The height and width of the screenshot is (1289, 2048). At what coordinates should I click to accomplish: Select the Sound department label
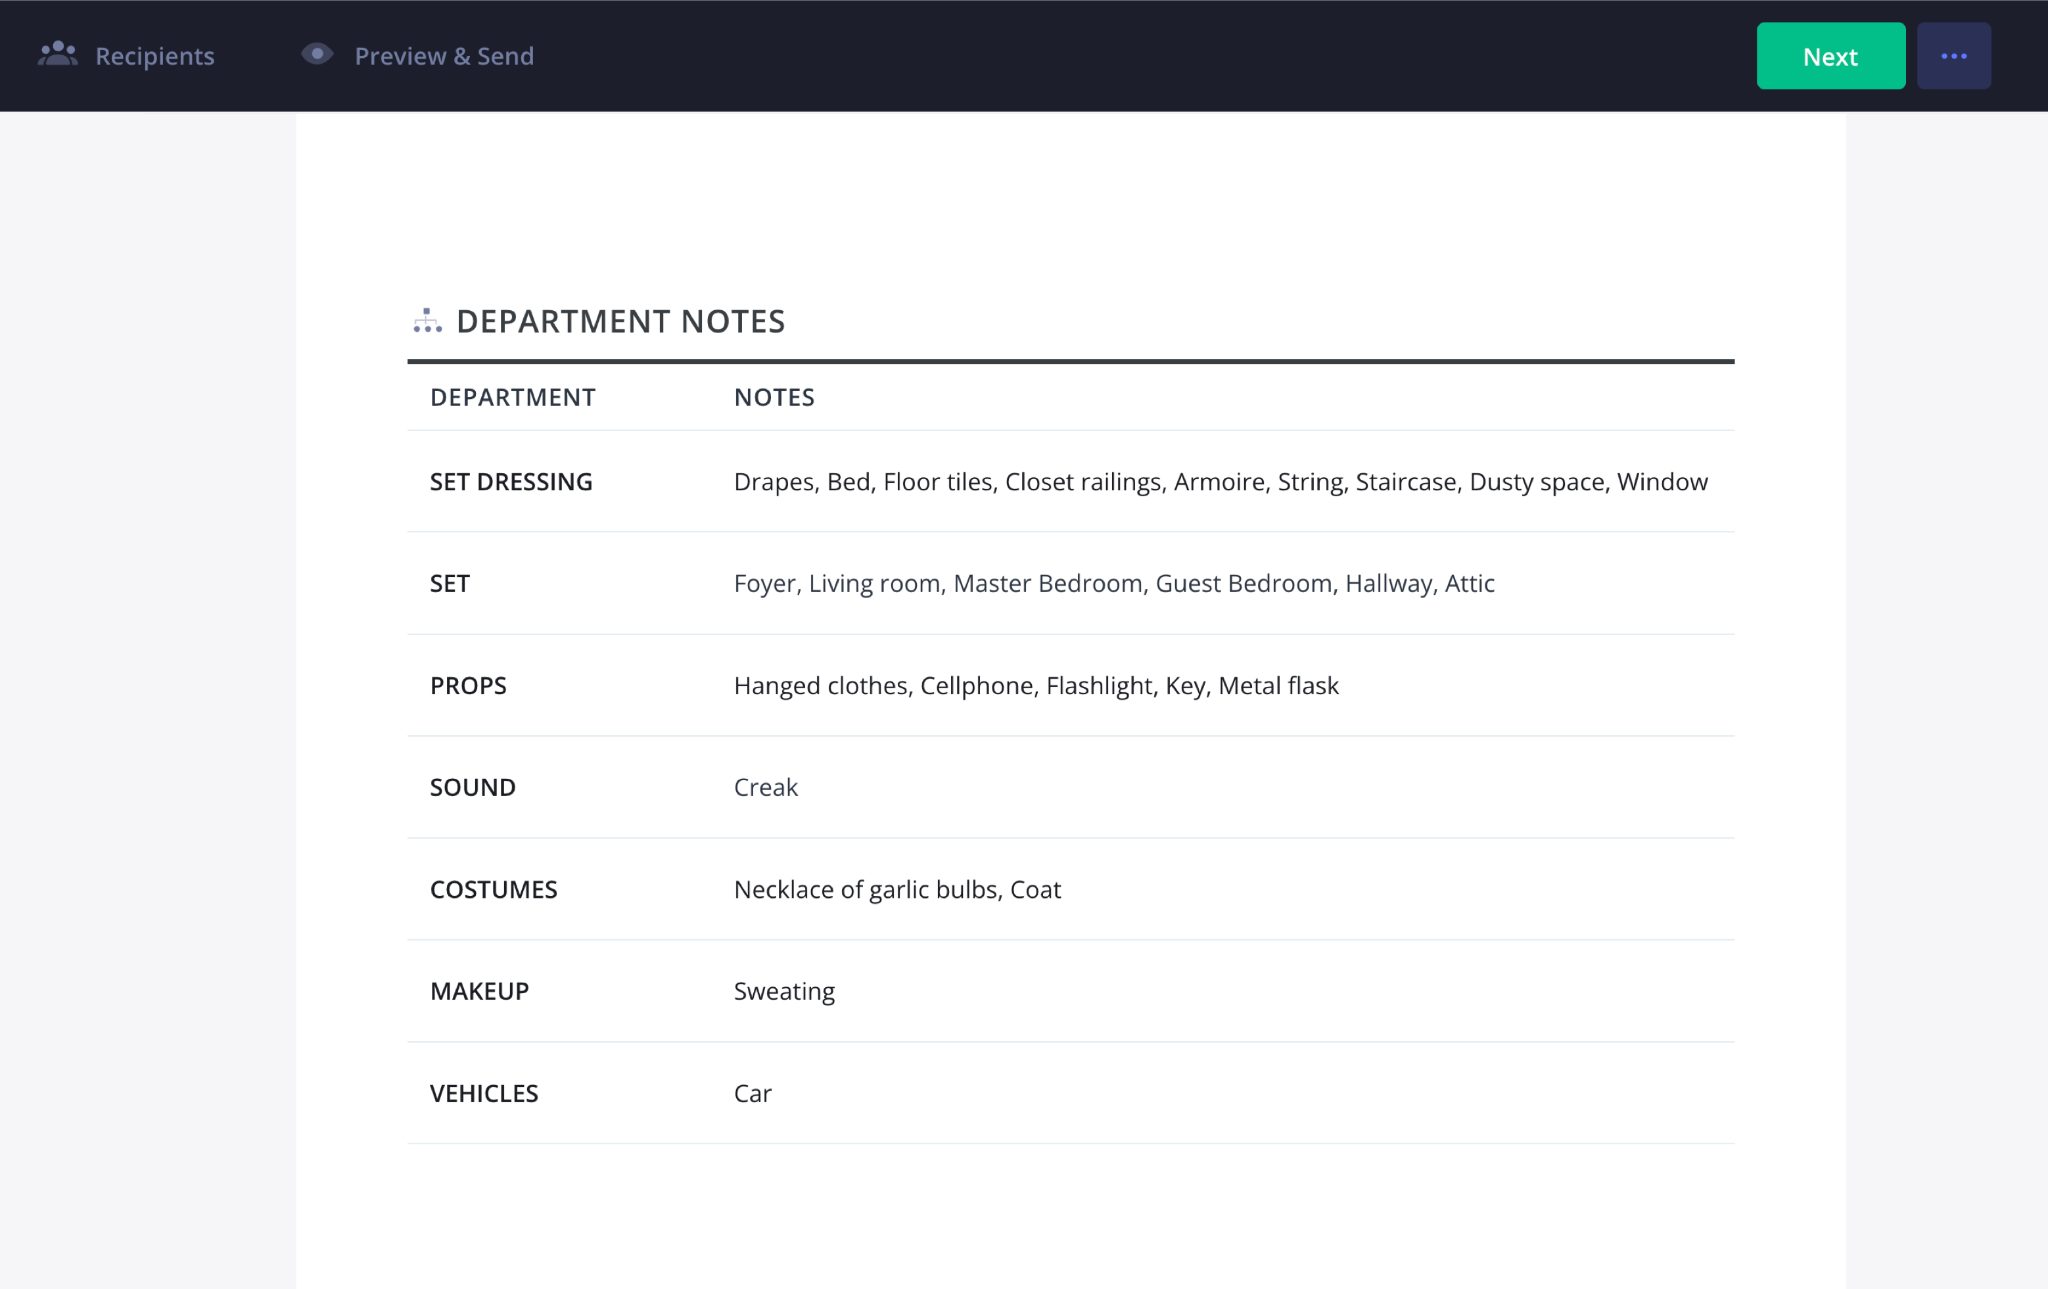click(472, 788)
